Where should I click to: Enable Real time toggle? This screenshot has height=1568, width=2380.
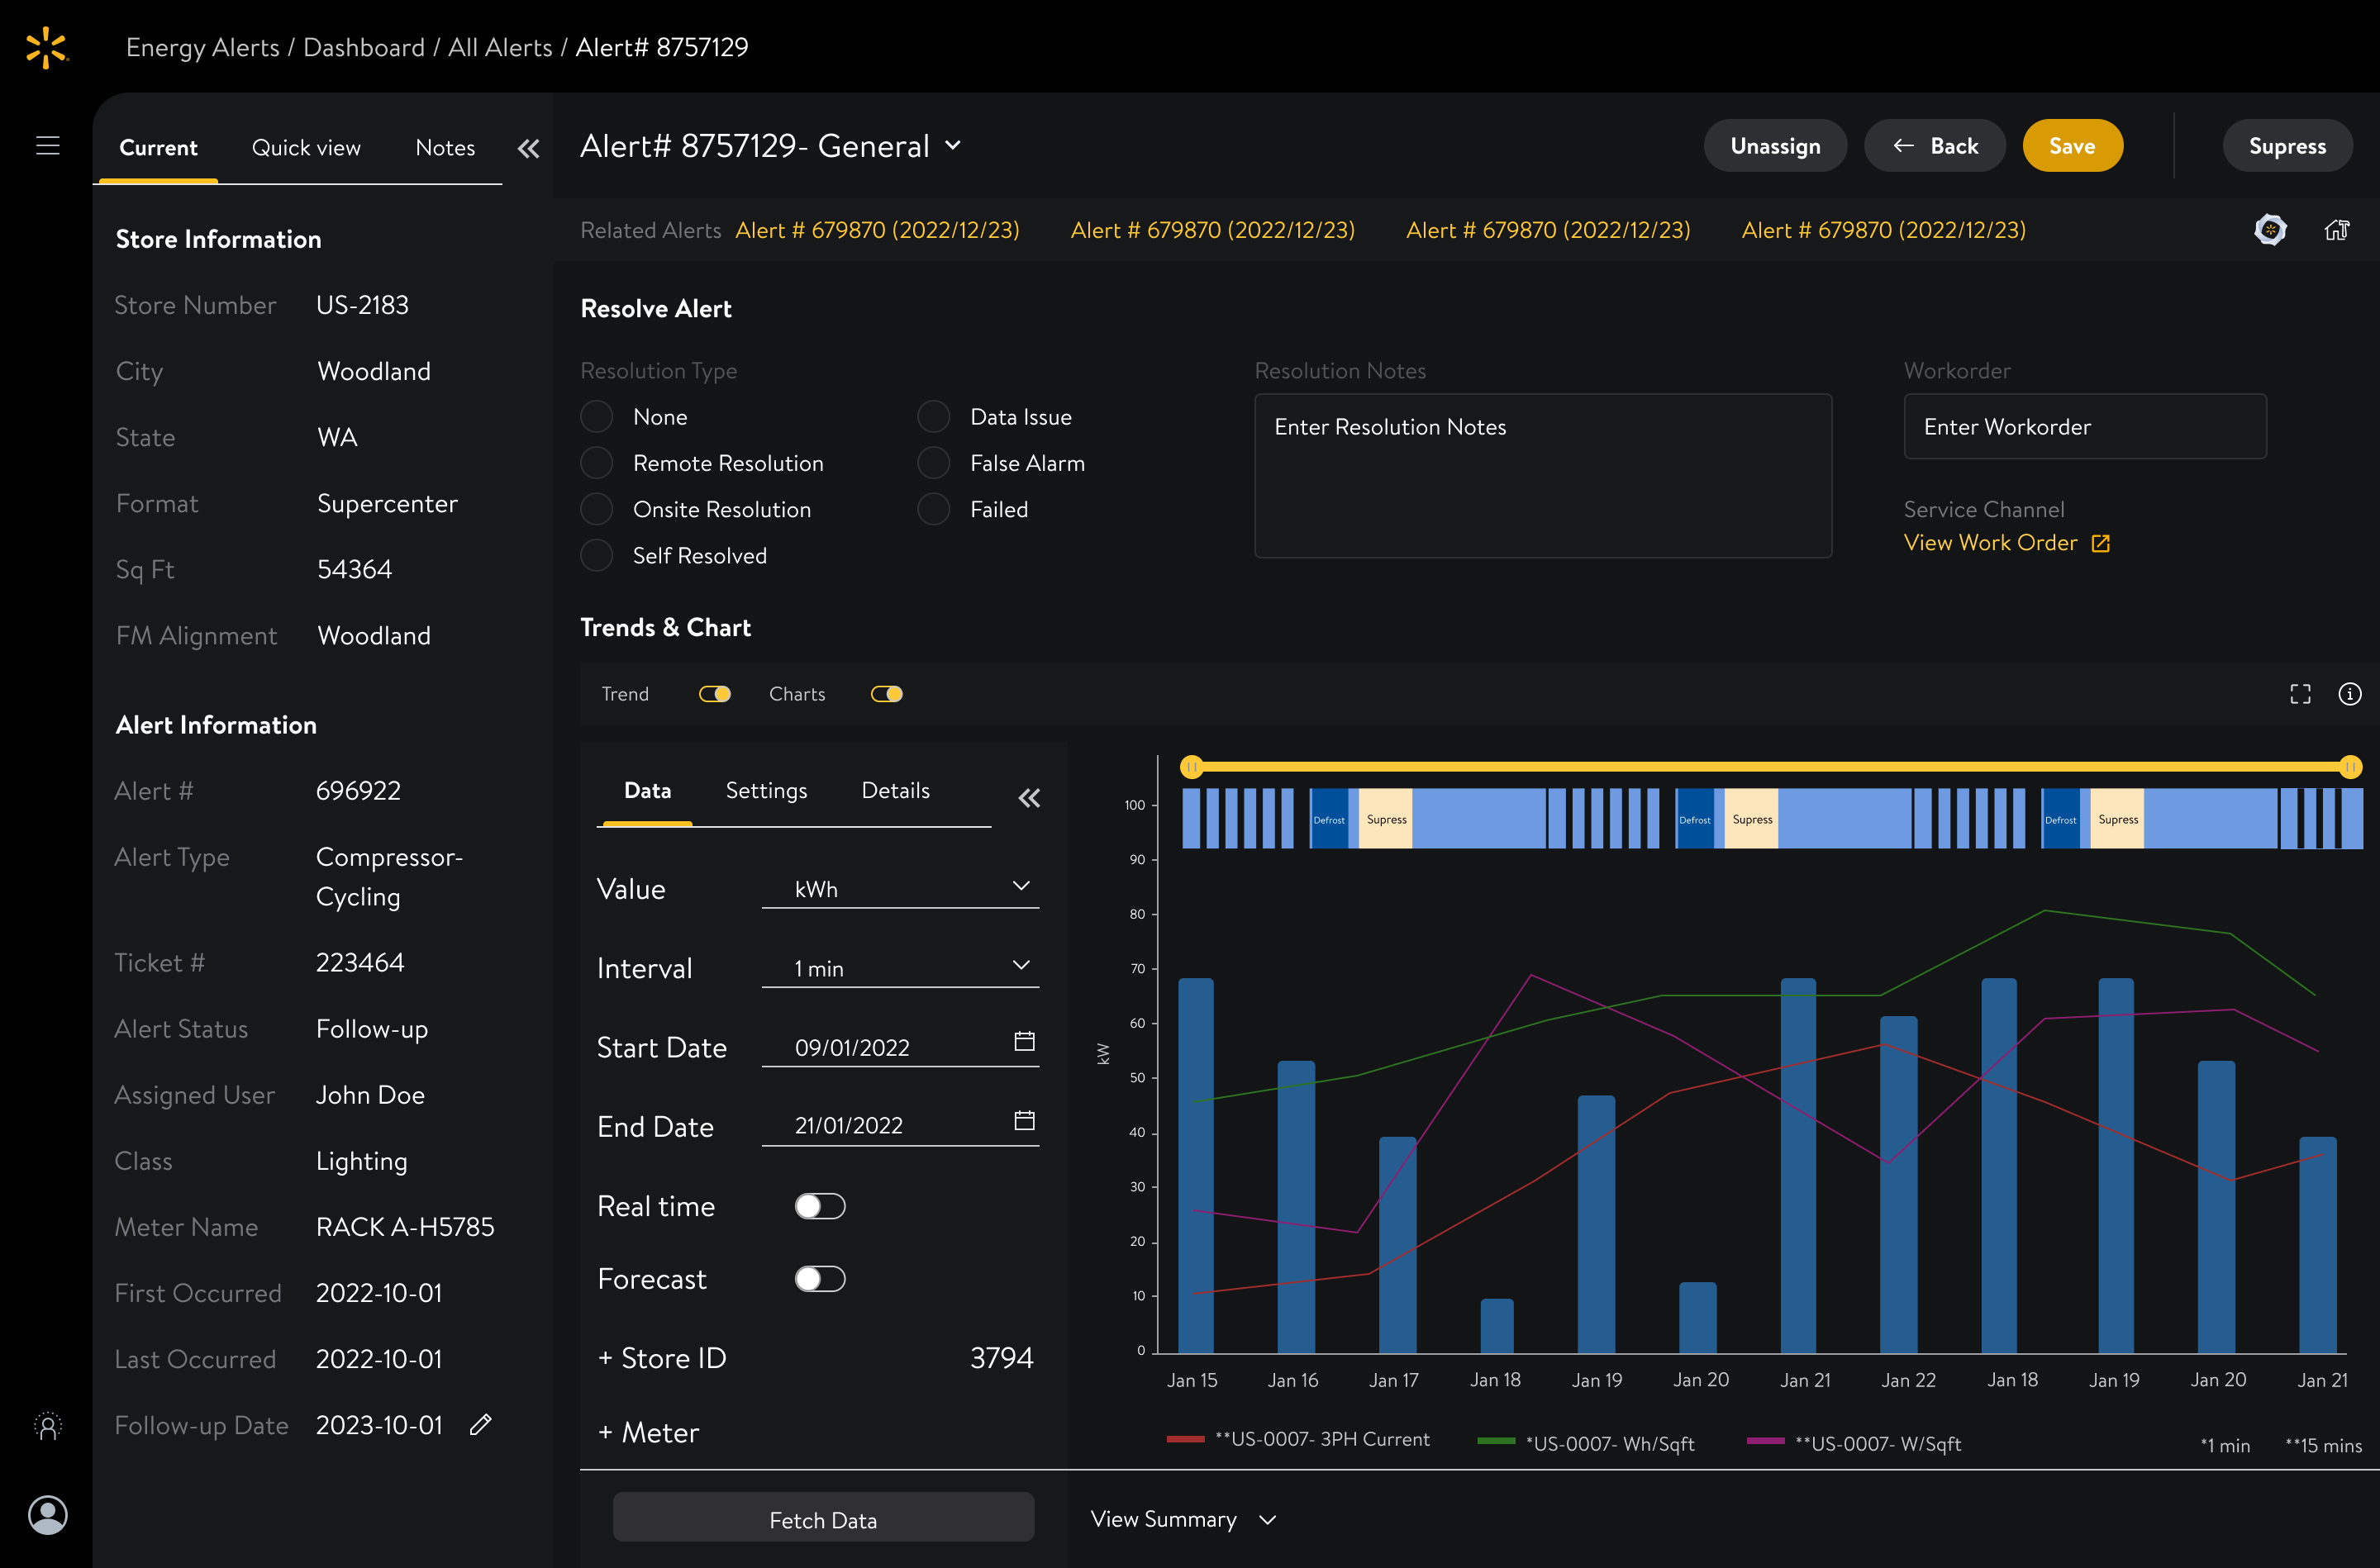(820, 1206)
